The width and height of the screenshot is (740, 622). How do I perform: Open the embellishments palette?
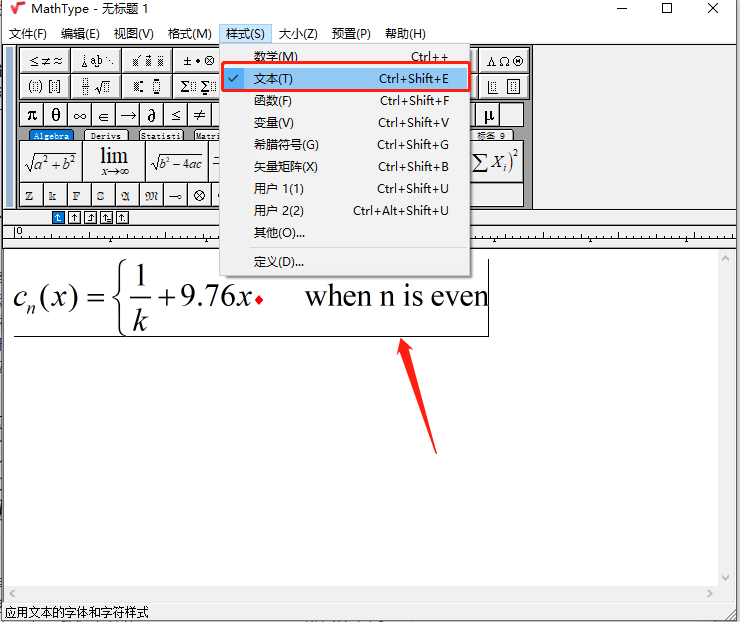point(147,61)
